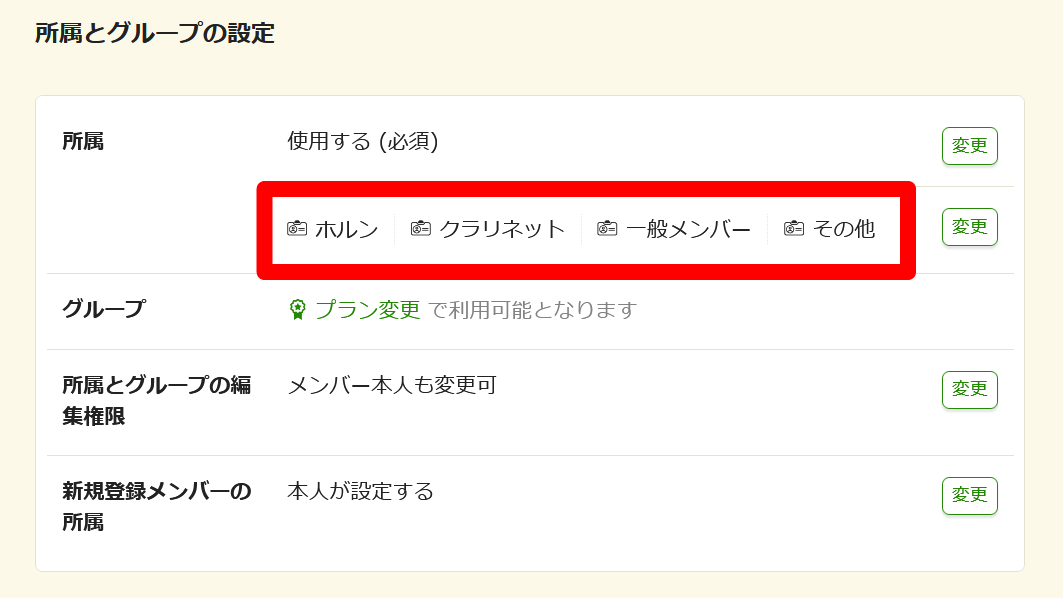Click the 本人が設定する value text
The width and height of the screenshot is (1063, 598).
pos(361,491)
